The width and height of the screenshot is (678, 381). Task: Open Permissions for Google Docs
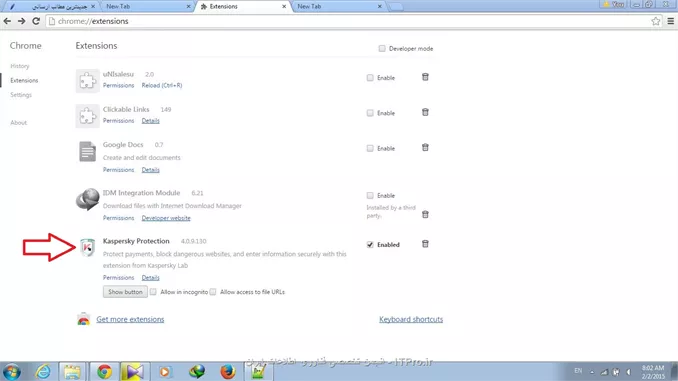click(118, 170)
